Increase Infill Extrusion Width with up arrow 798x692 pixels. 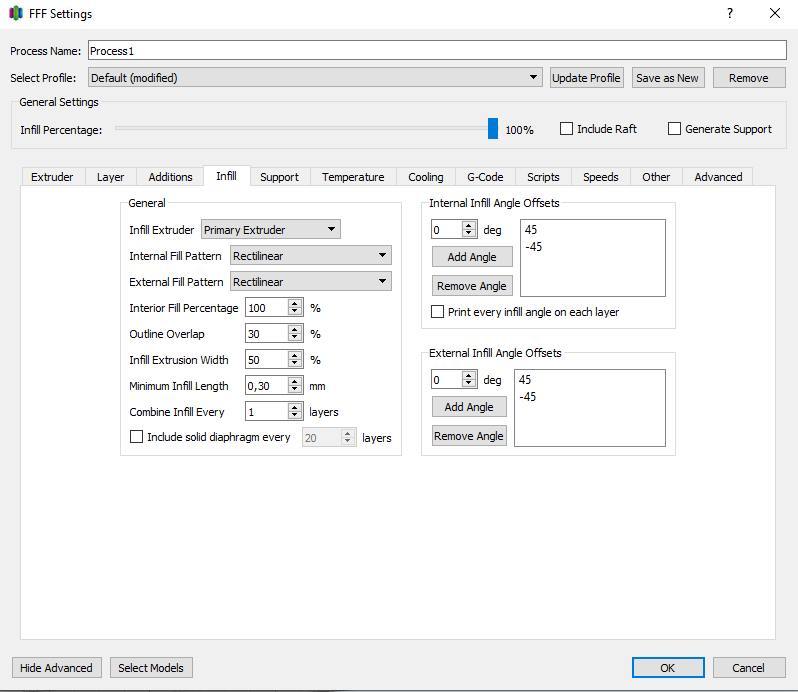click(x=295, y=356)
